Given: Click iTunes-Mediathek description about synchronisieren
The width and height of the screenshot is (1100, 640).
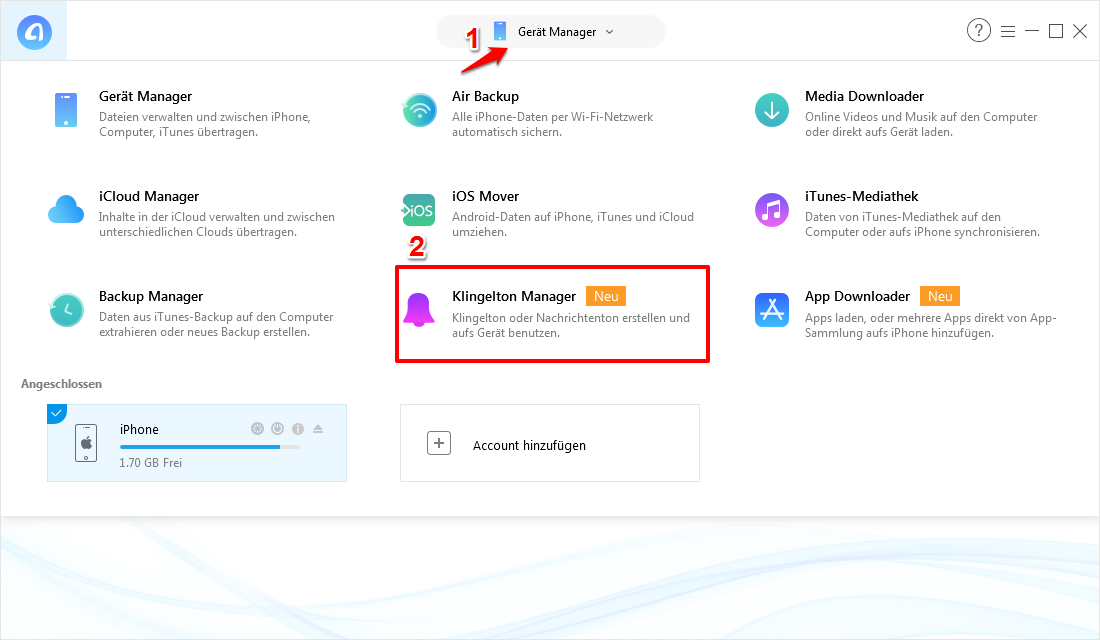Looking at the screenshot, I should tap(923, 225).
